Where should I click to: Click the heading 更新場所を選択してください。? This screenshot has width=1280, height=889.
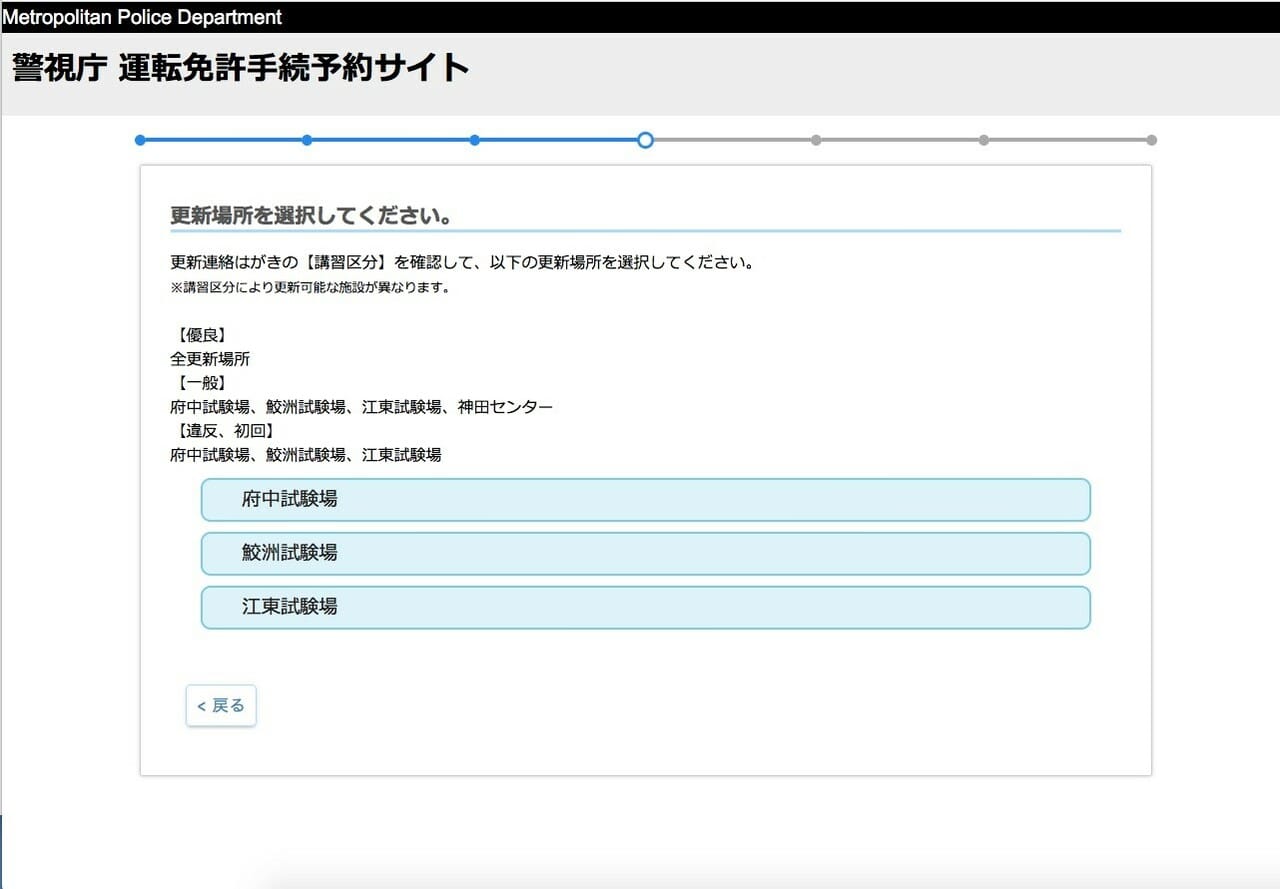pyautogui.click(x=312, y=216)
